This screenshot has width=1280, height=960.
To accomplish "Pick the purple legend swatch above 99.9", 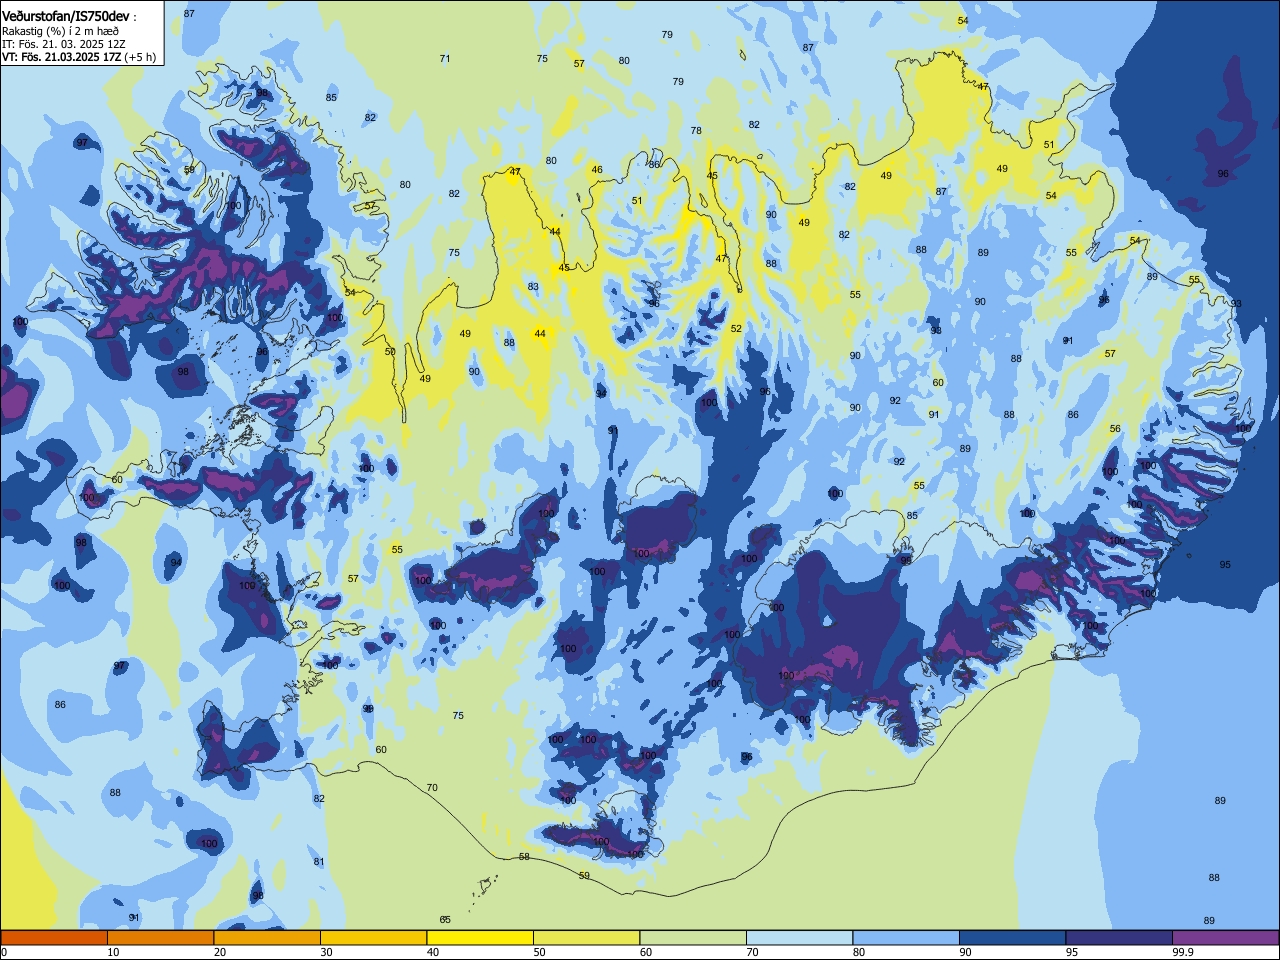I will (1227, 938).
